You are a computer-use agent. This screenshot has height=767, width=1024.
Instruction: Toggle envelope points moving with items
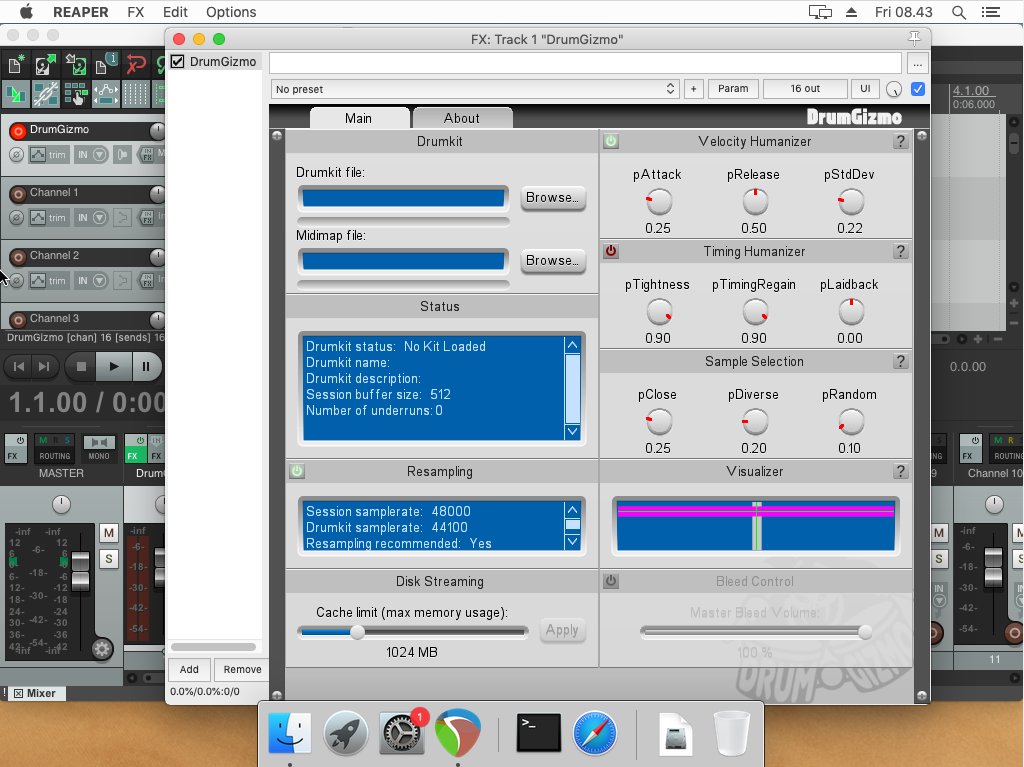[105, 95]
